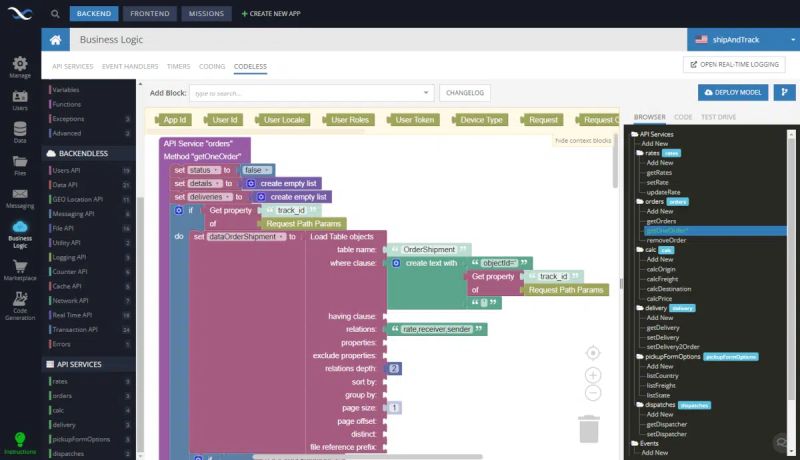The image size is (800, 460).
Task: Select the CODELESS tab
Action: click(x=250, y=66)
